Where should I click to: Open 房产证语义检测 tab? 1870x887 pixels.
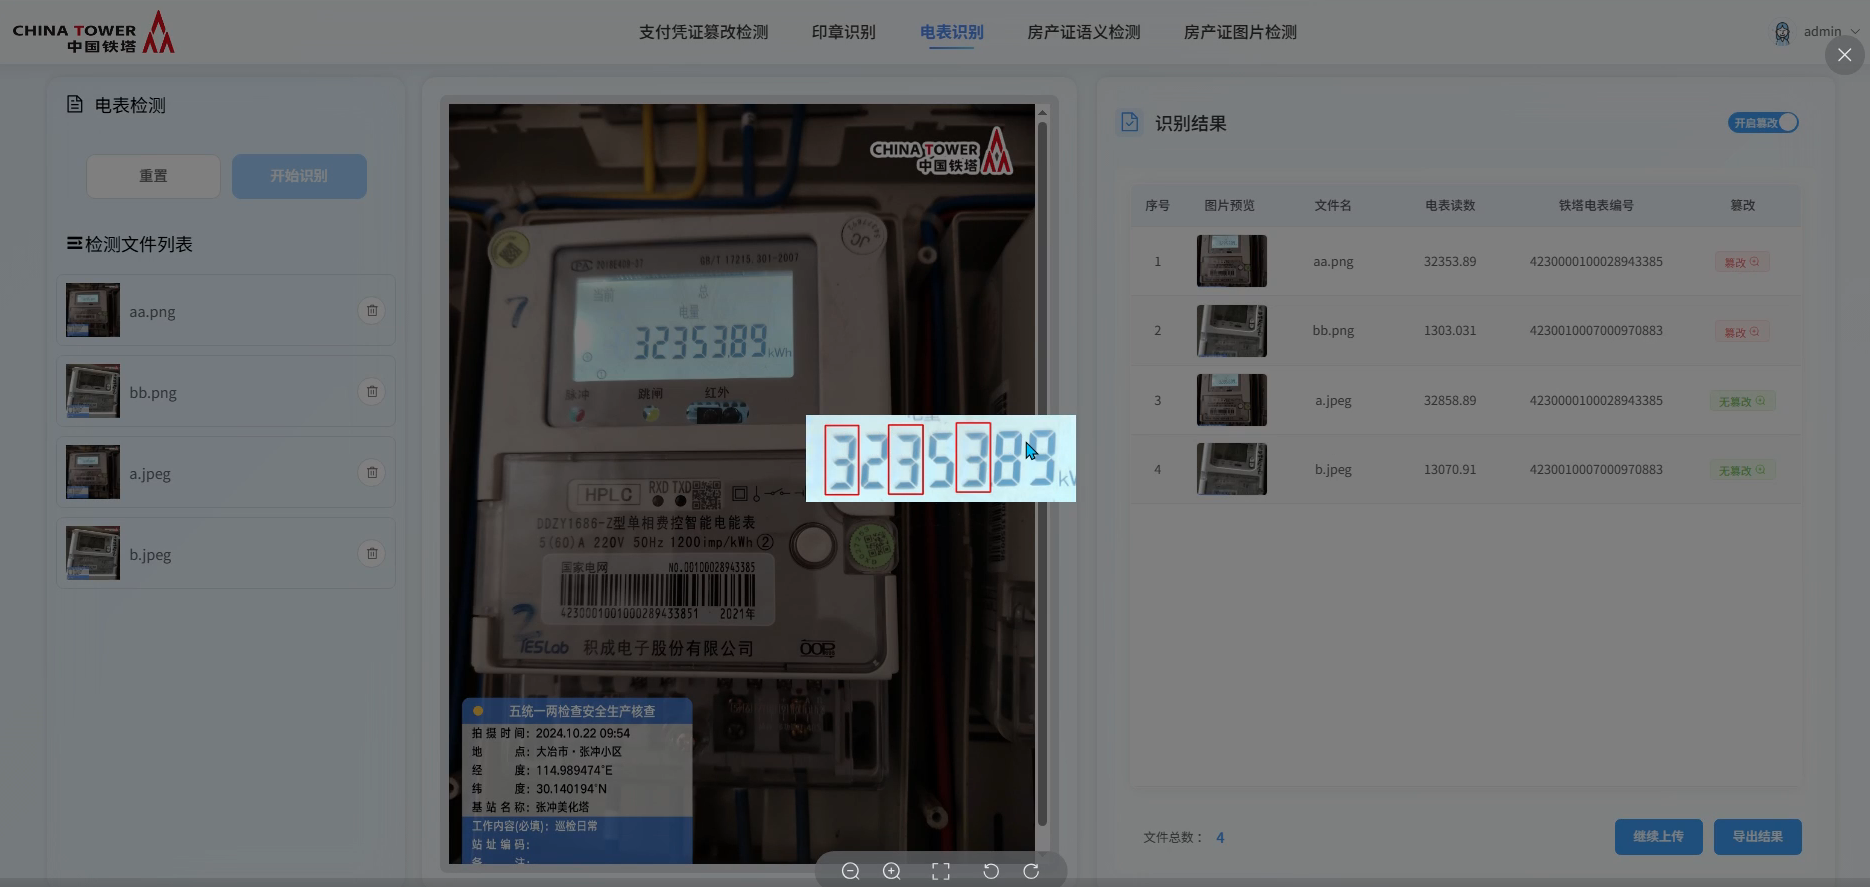(1084, 32)
